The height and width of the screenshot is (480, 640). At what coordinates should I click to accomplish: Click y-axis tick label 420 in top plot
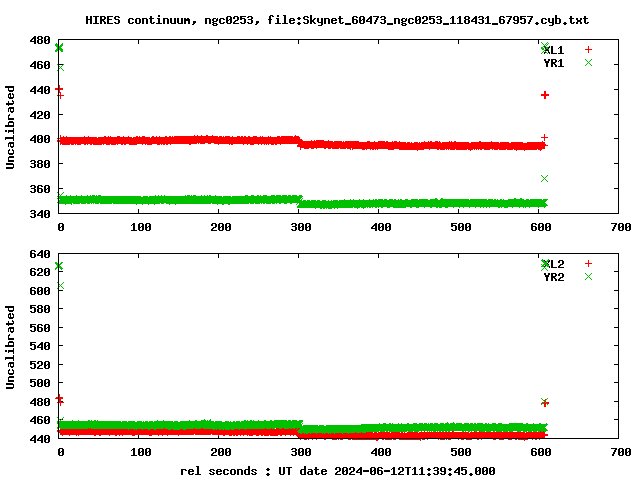[40, 115]
